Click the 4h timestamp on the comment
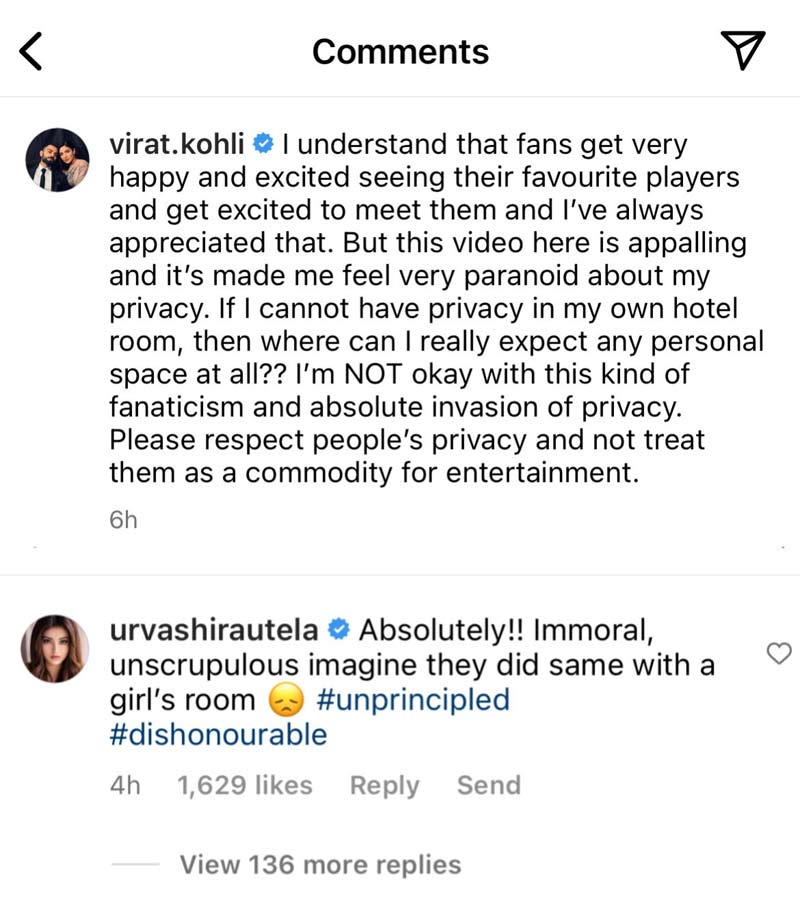Screen dimensions: 800x898 124,785
